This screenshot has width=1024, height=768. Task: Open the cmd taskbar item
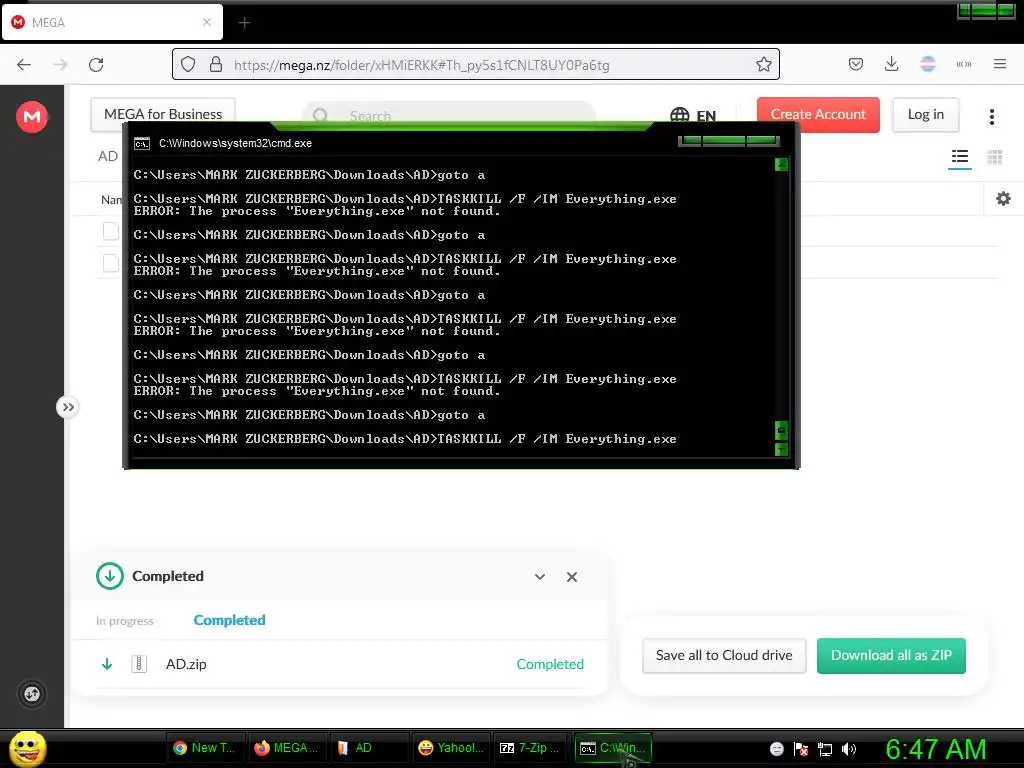point(613,748)
